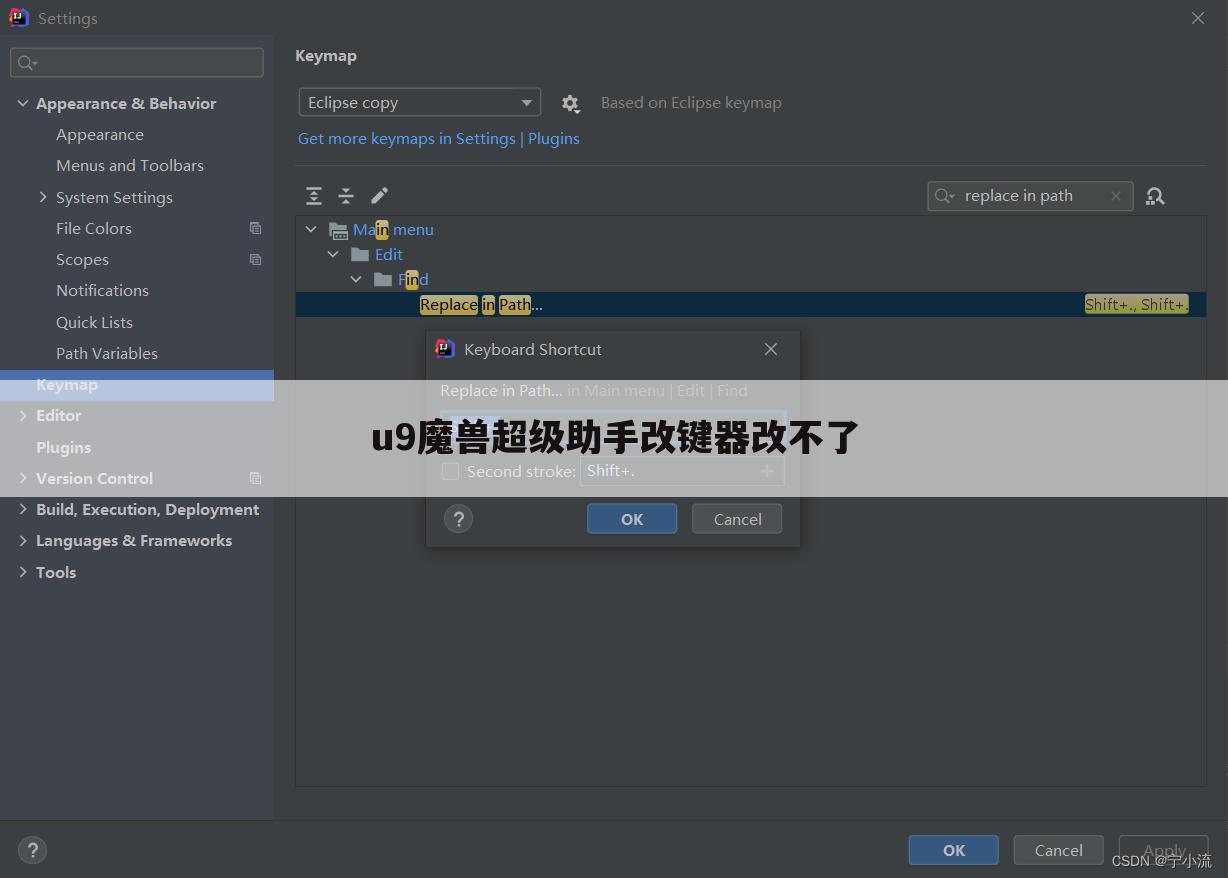Expand Version Control settings section

pos(22,478)
